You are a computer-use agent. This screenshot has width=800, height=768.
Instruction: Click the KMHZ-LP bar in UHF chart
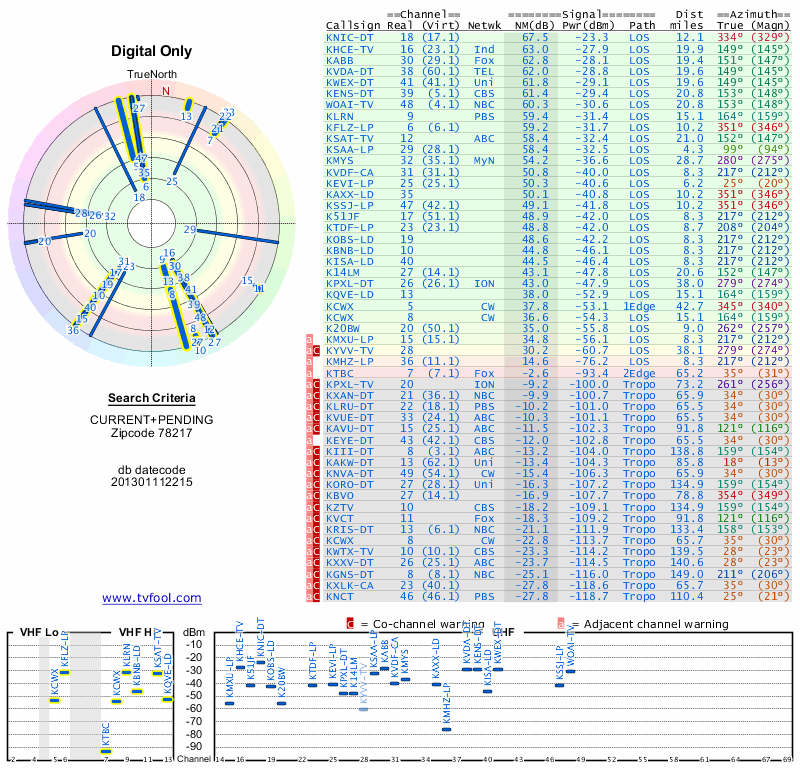446,729
